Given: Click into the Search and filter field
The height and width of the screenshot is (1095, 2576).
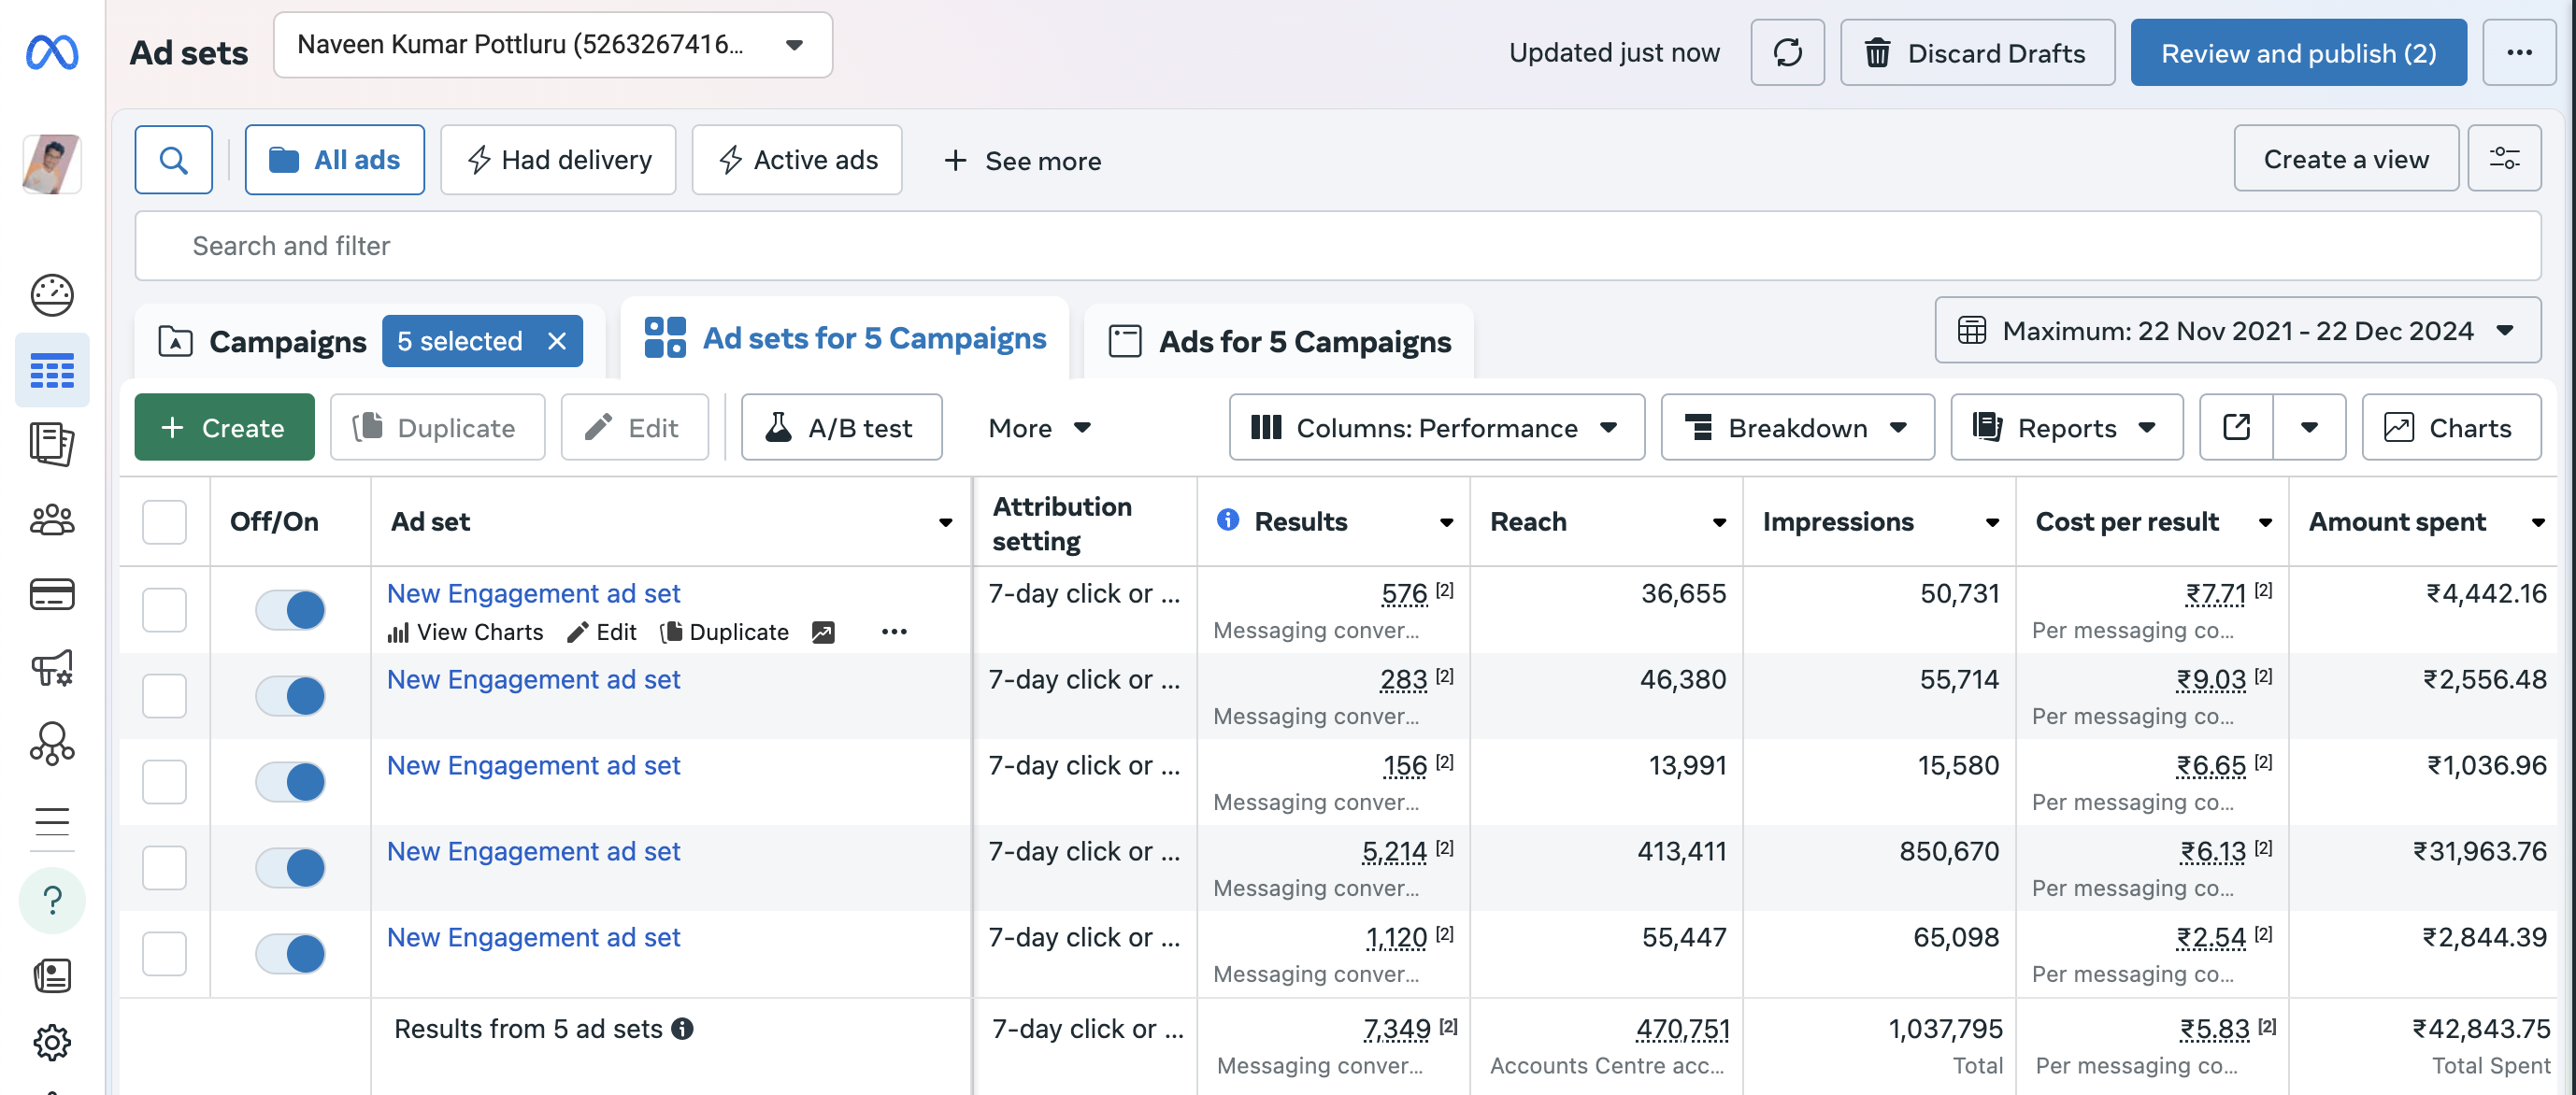Looking at the screenshot, I should pos(1336,246).
